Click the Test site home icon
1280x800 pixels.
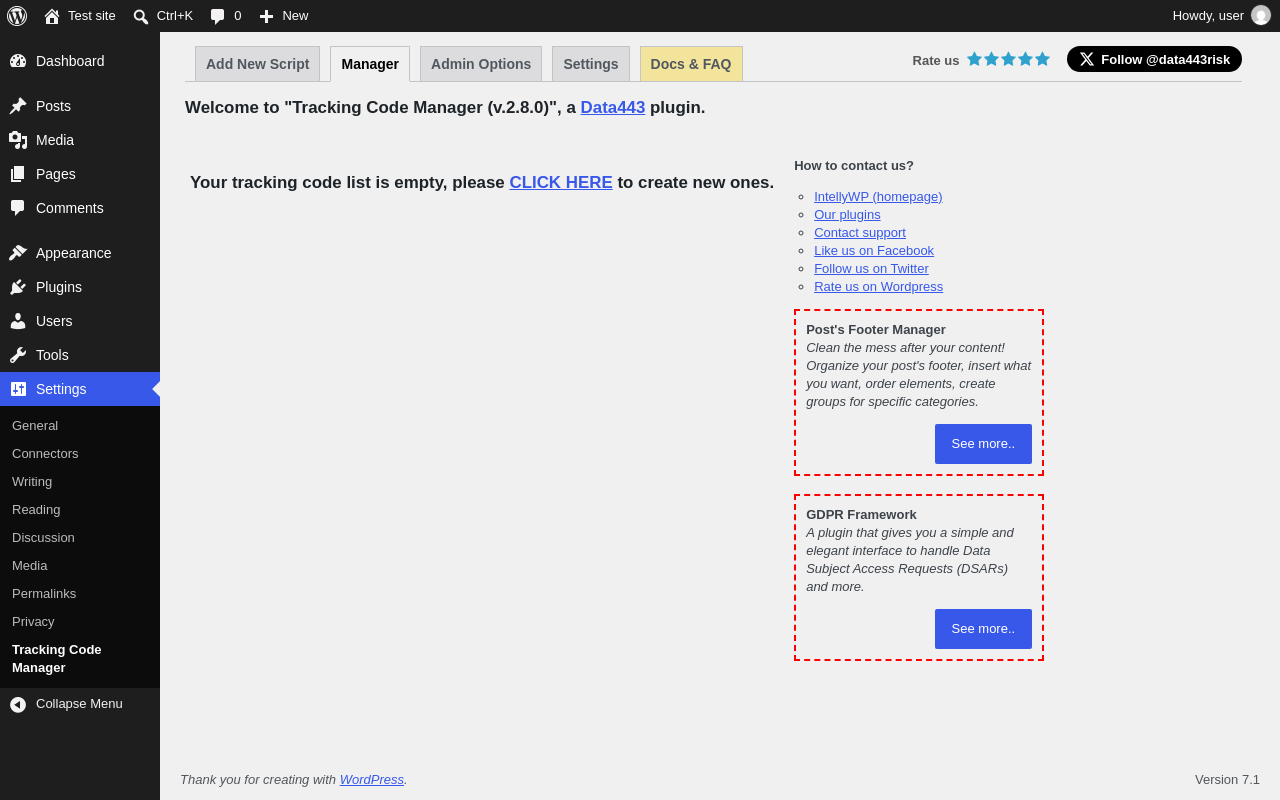[52, 16]
